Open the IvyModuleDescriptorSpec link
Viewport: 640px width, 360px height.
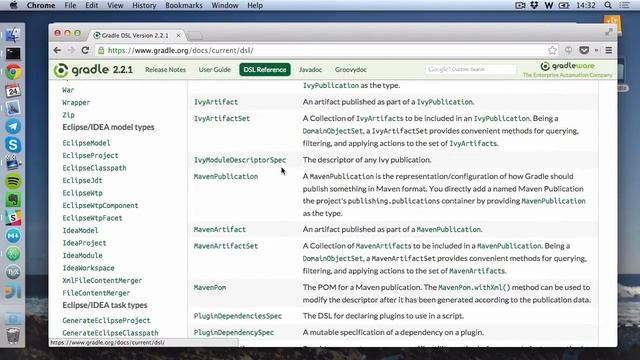240,160
